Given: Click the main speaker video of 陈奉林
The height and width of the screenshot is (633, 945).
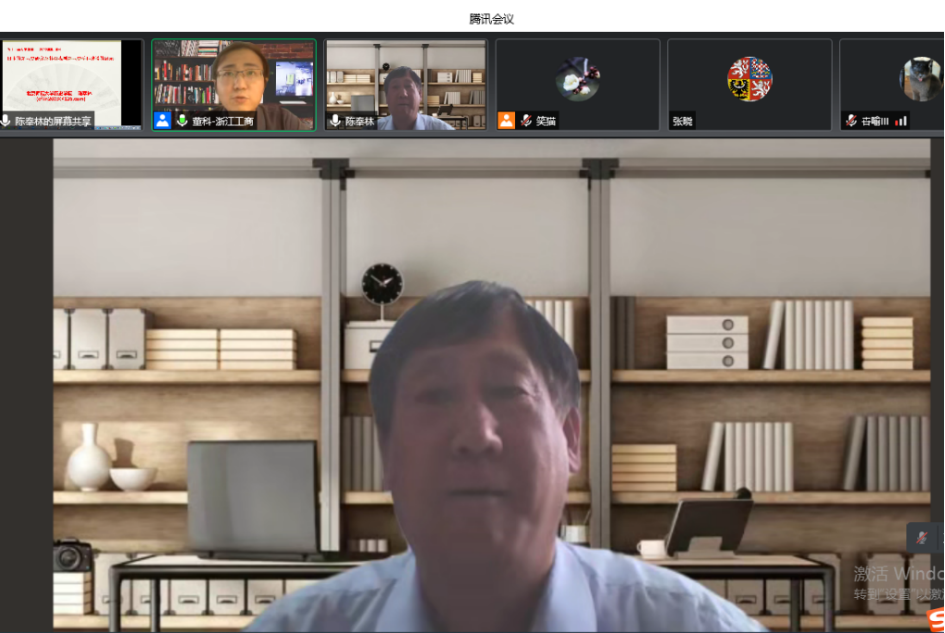Looking at the screenshot, I should 491,385.
